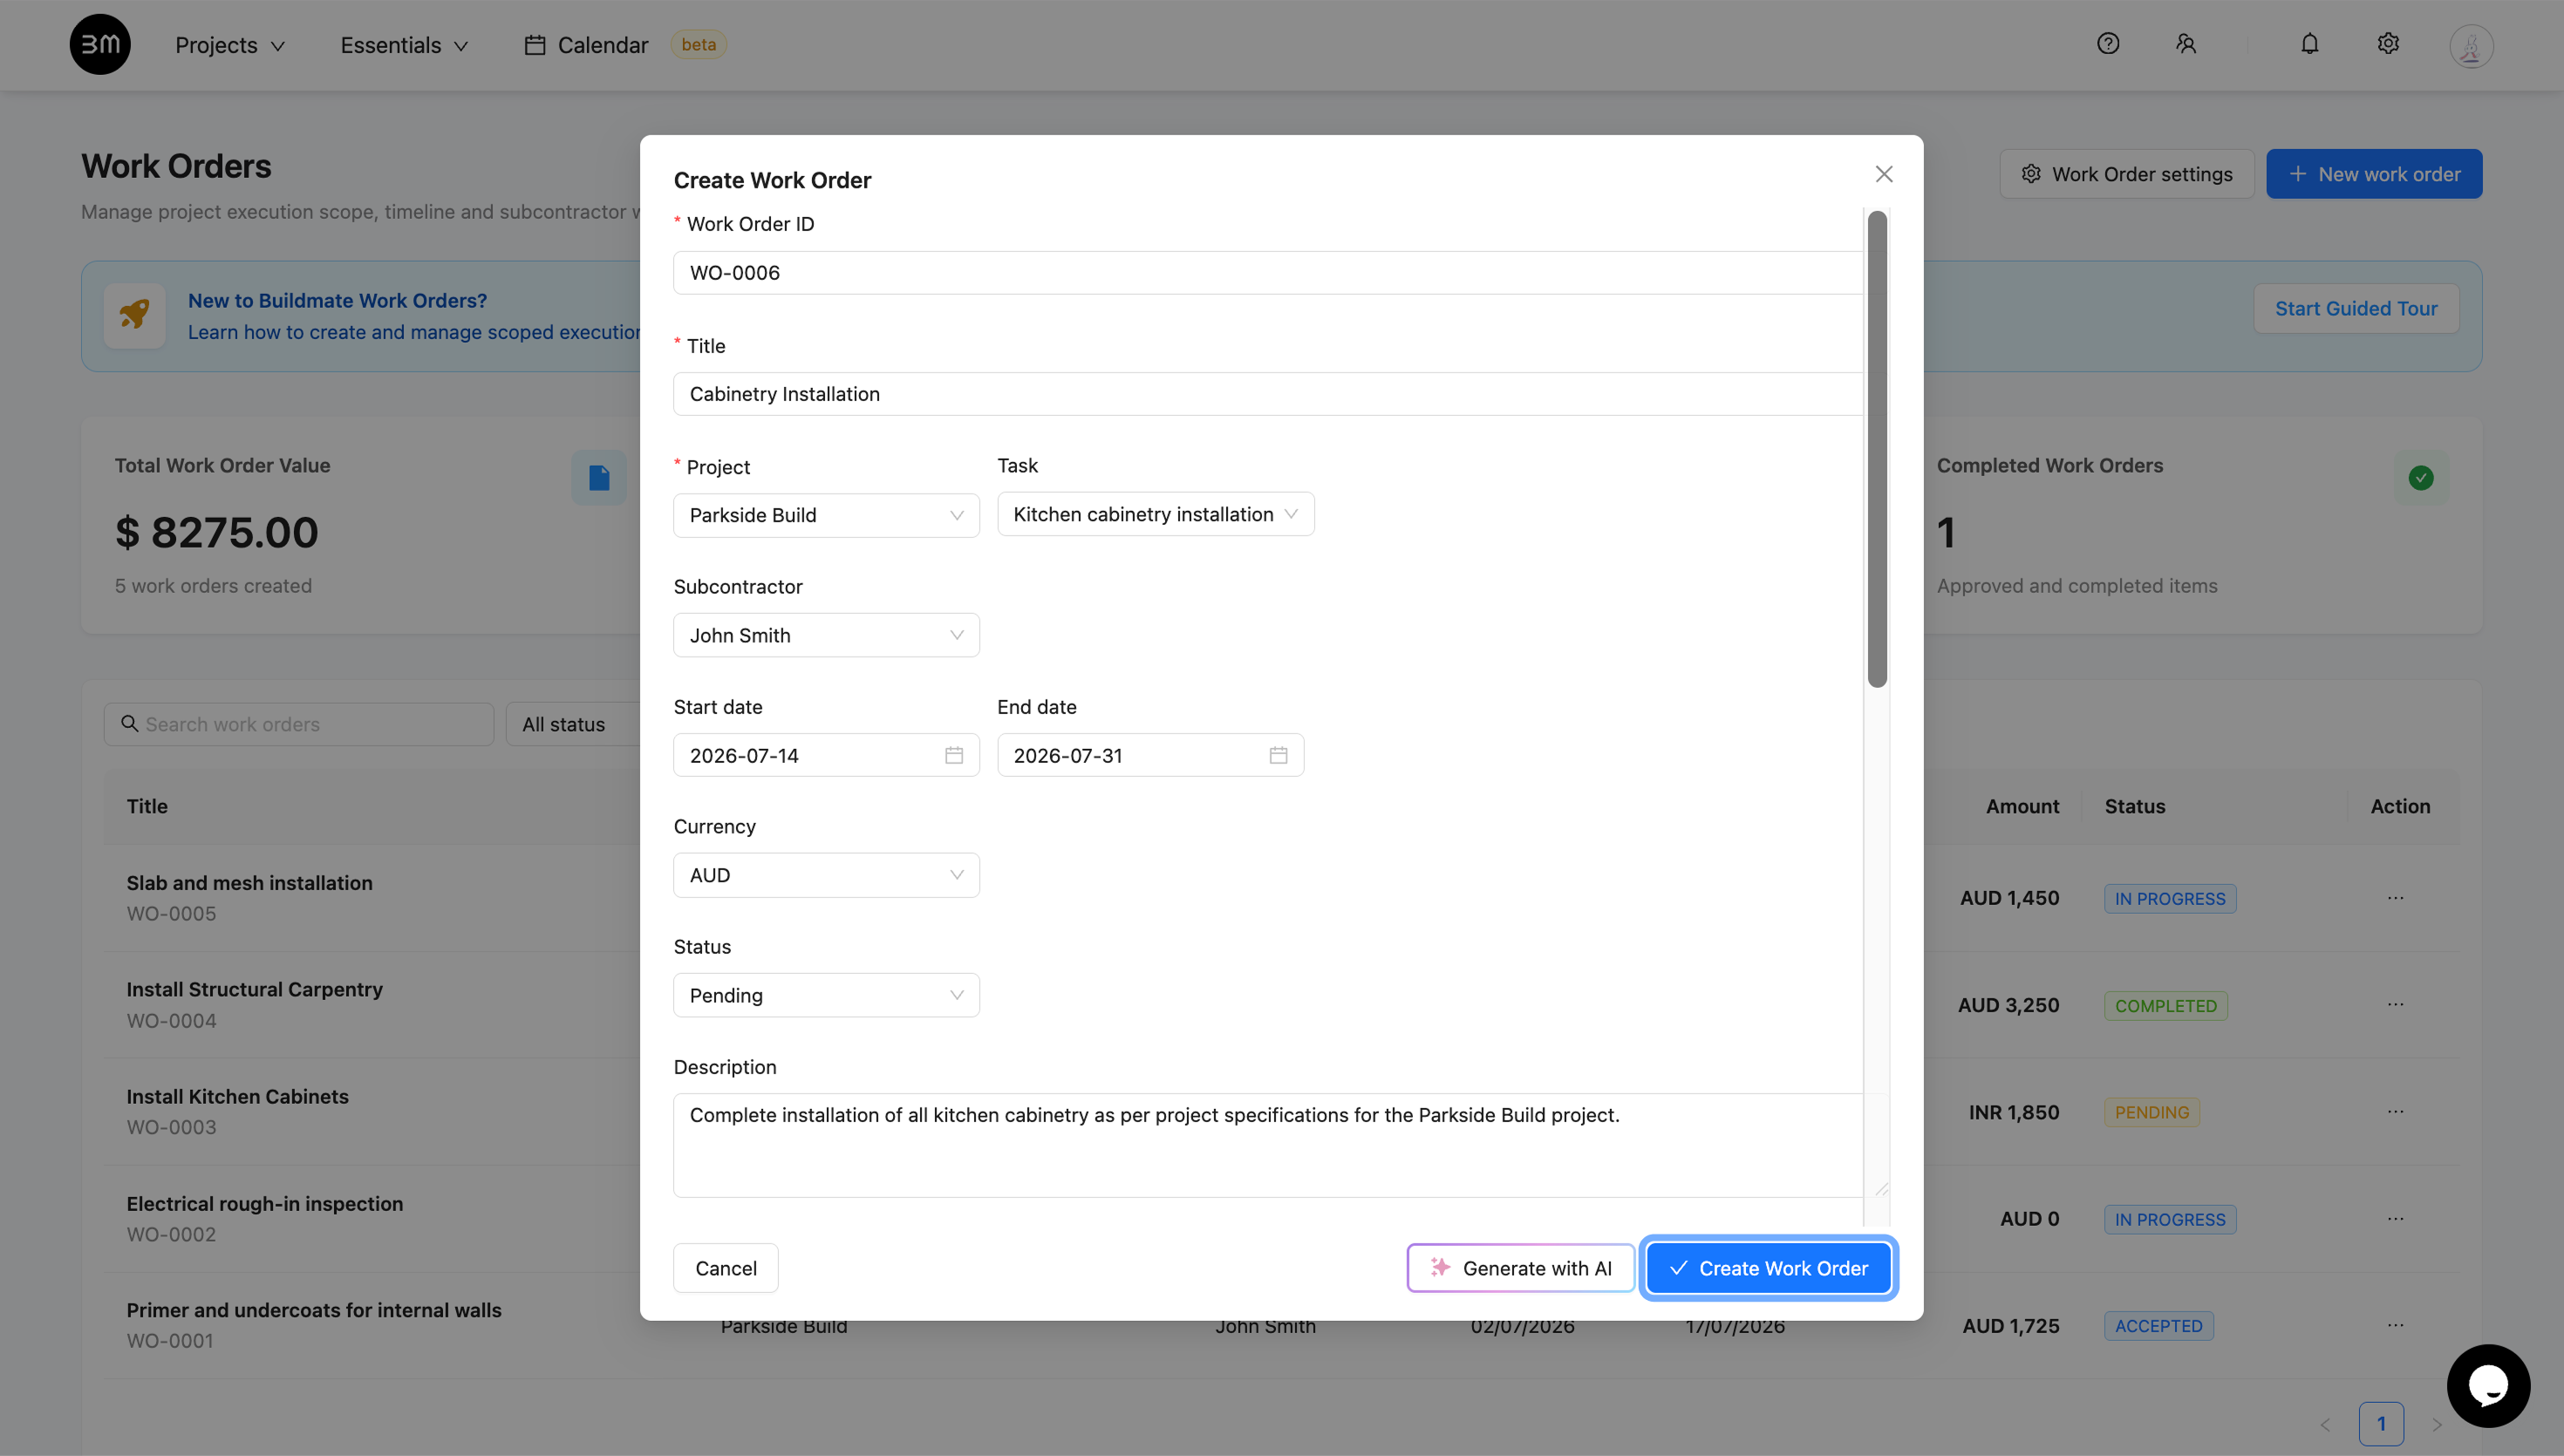Open the live chat bubble
This screenshot has width=2564, height=1456.
(x=2488, y=1385)
